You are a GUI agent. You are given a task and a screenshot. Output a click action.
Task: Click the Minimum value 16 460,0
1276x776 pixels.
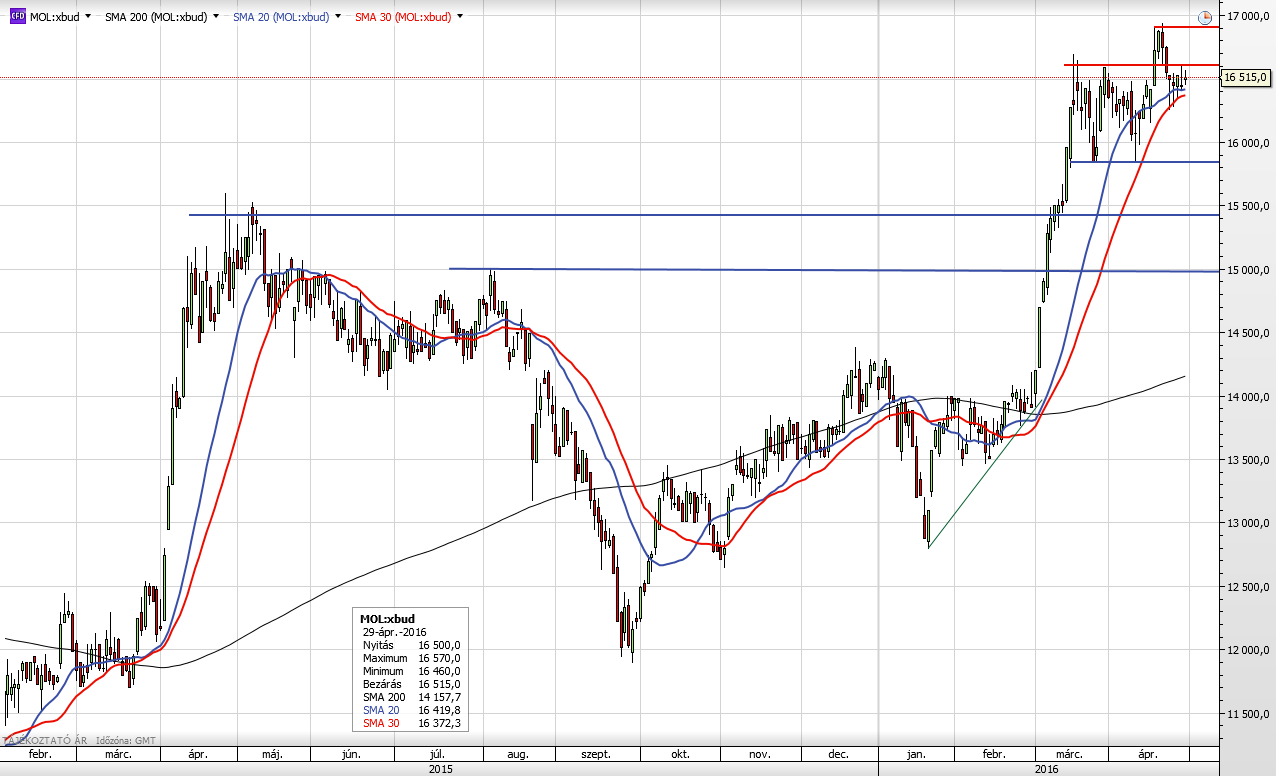(439, 671)
